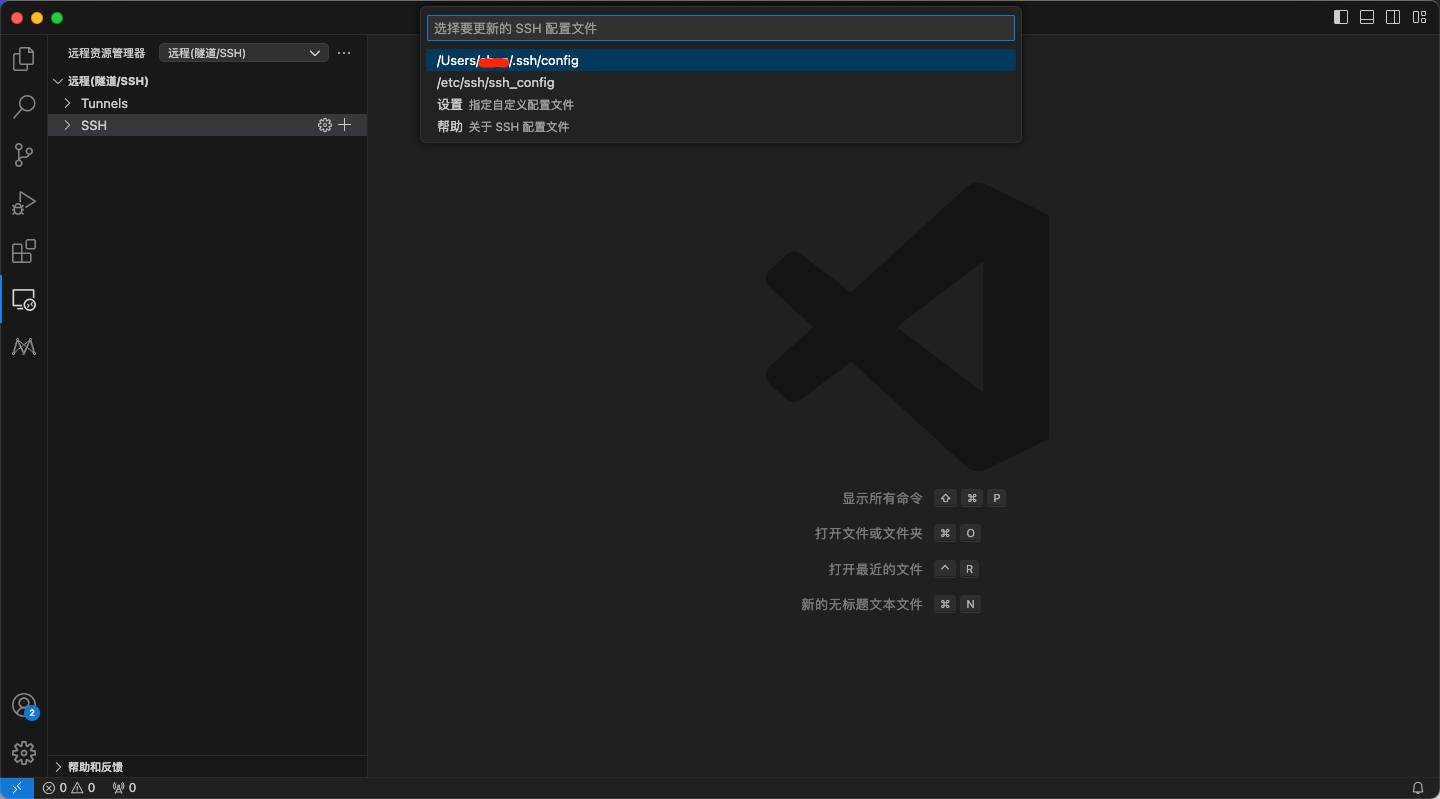The height and width of the screenshot is (799, 1440).
Task: Toggle the secondary sidebar visibility
Action: [1393, 17]
